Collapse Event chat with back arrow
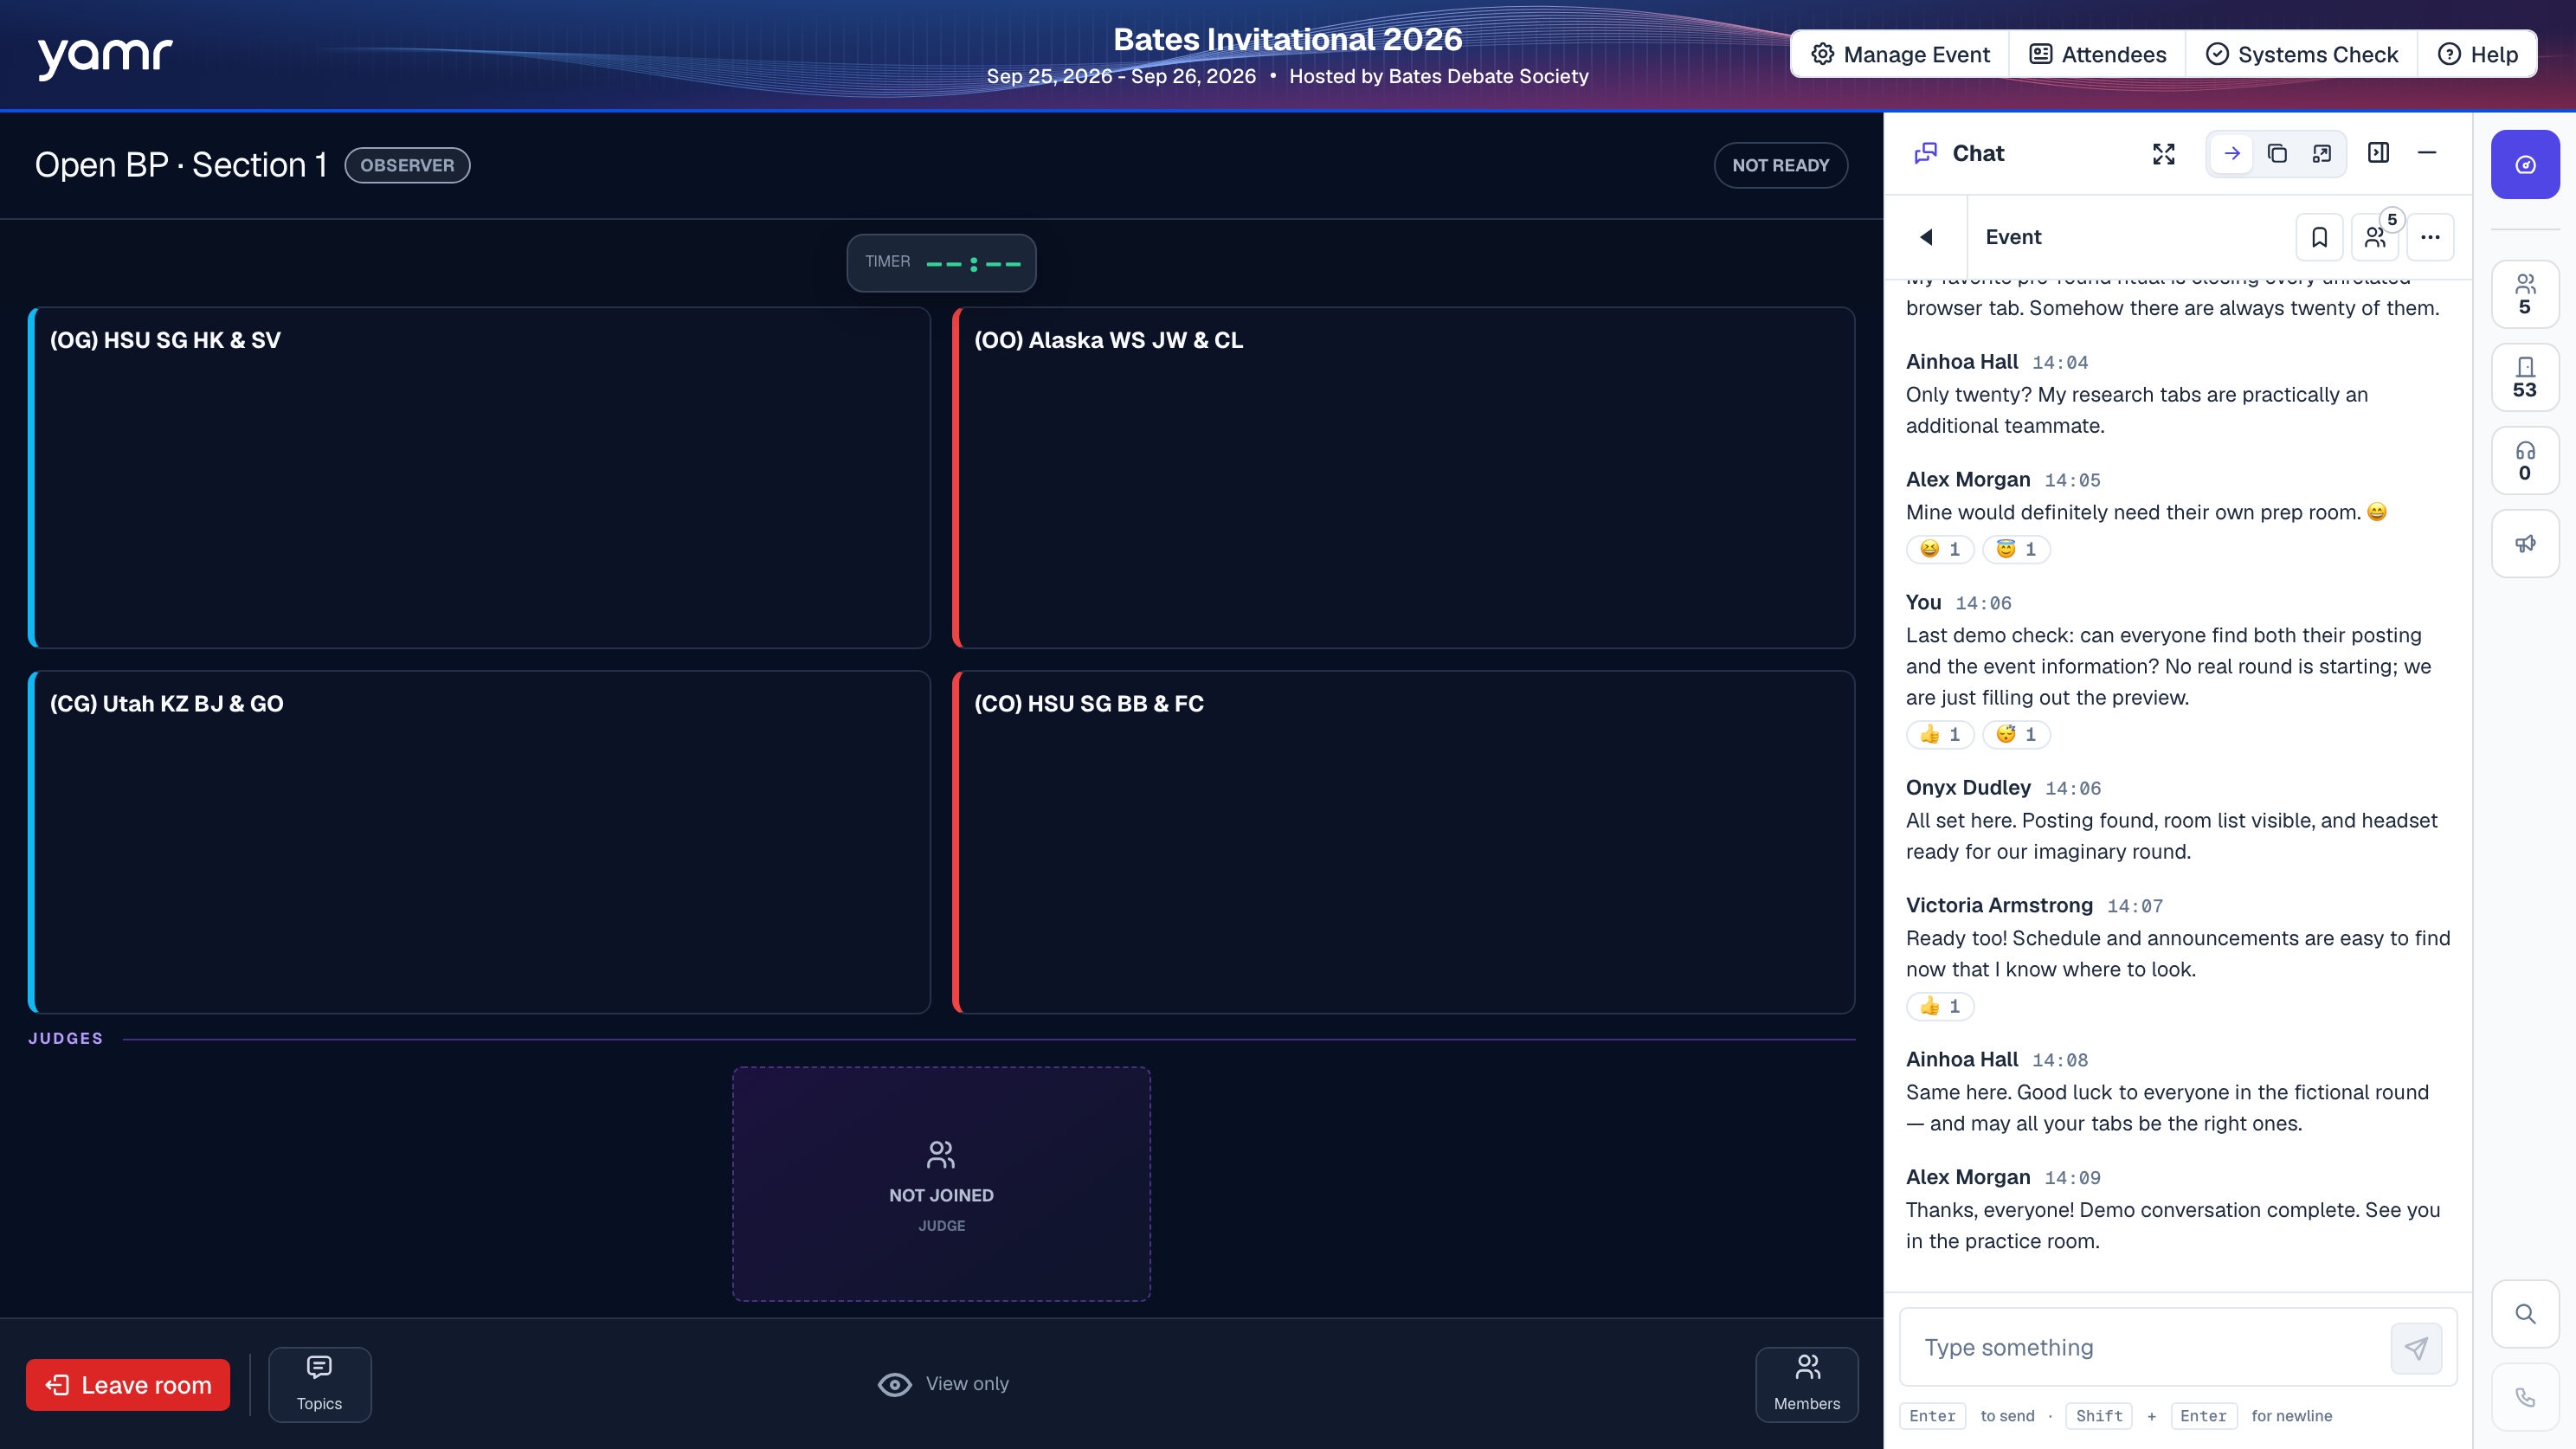The image size is (2576, 1449). pyautogui.click(x=1926, y=237)
